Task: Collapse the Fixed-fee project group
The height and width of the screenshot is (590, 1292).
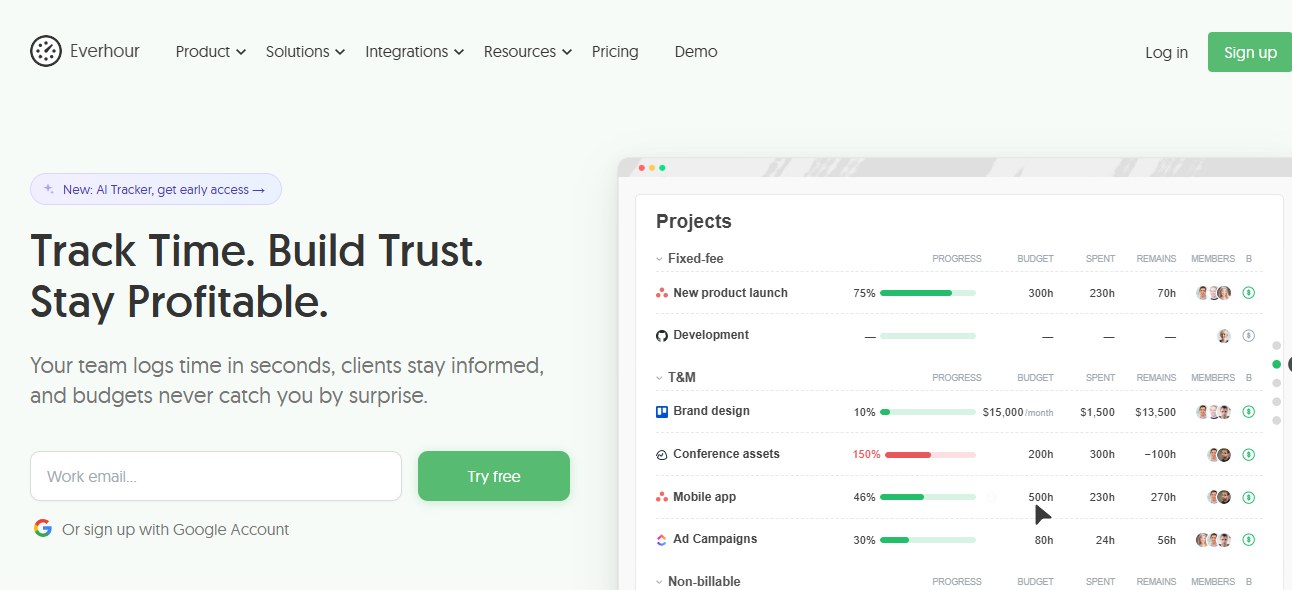Action: pos(659,259)
